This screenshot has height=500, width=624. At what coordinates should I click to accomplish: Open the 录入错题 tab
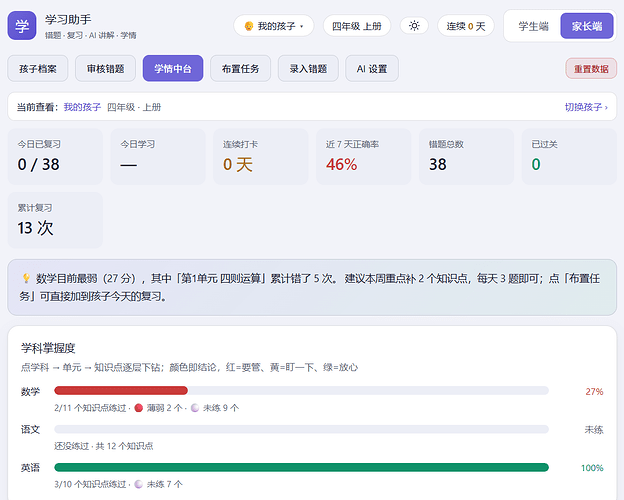[x=308, y=68]
